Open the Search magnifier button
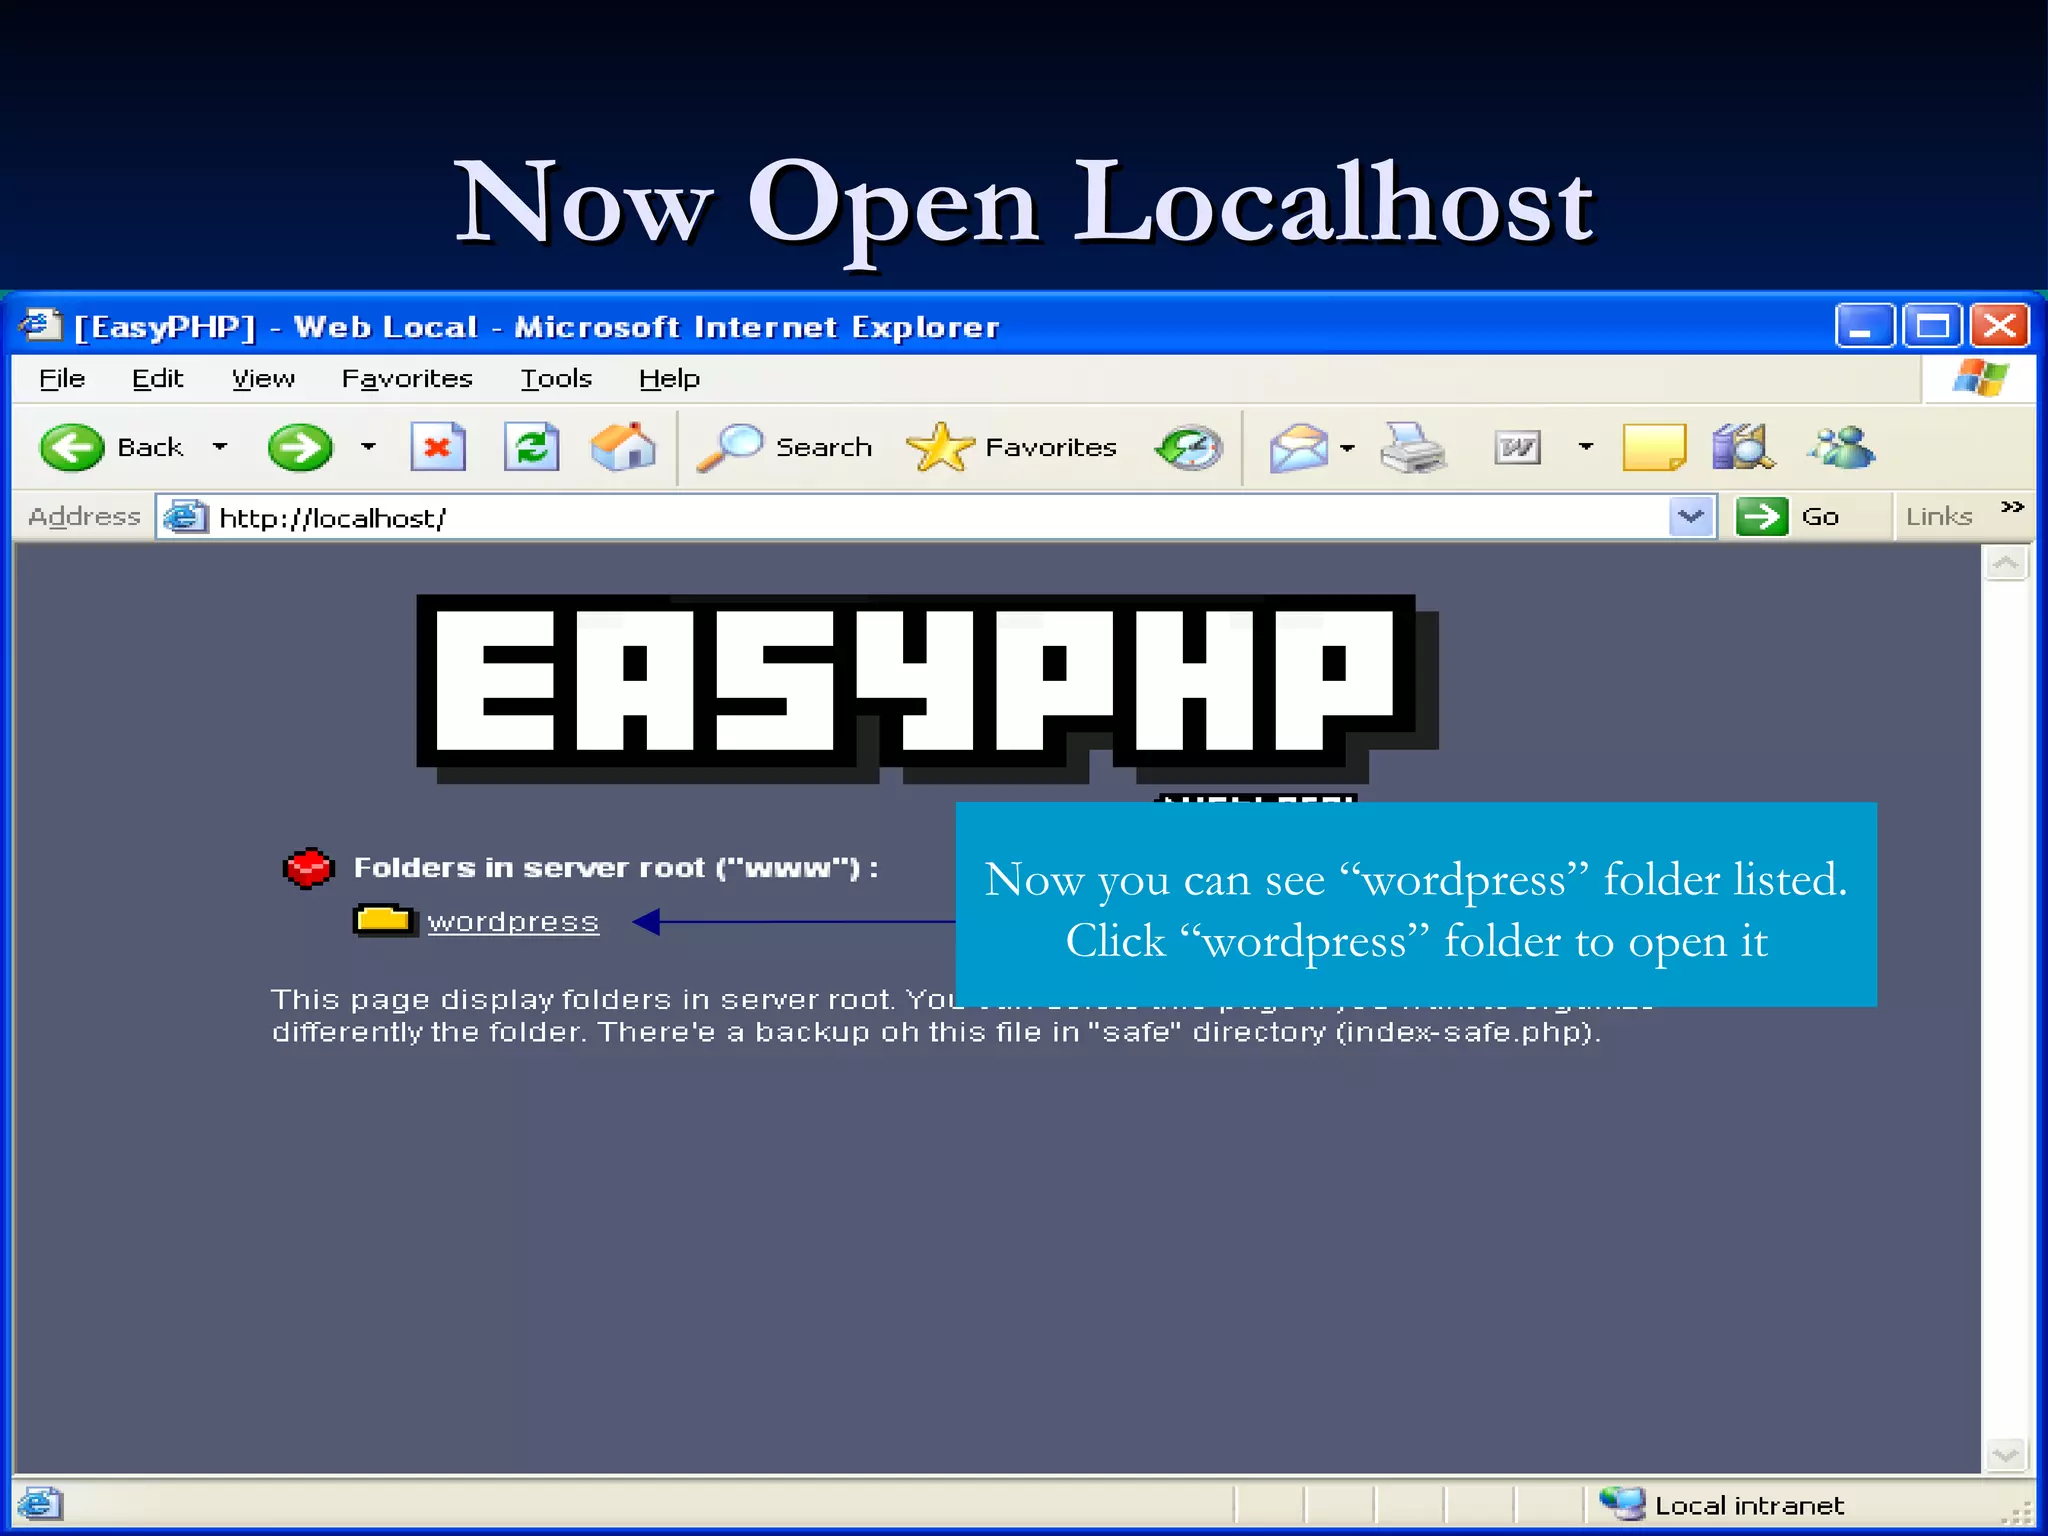This screenshot has width=2048, height=1536. (784, 447)
